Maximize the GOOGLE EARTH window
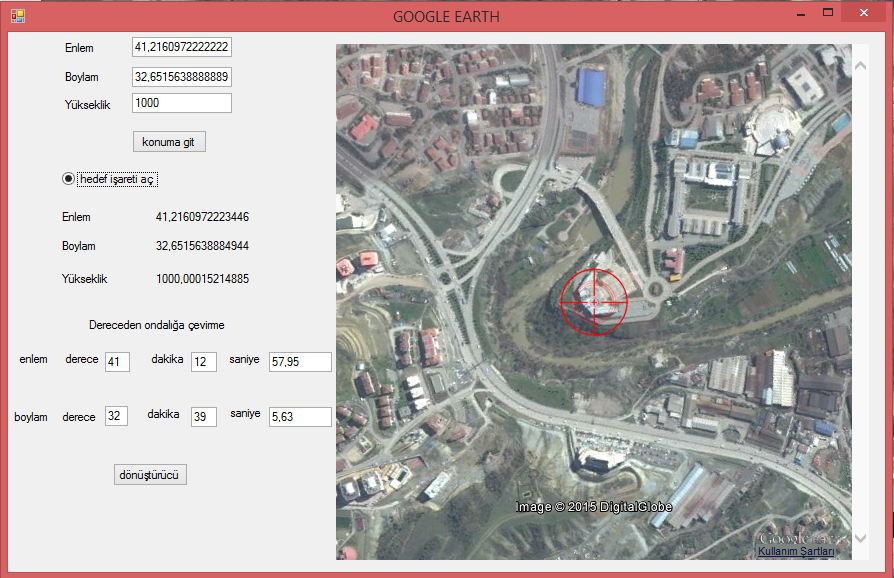Screen dimensions: 894x578 pos(828,13)
